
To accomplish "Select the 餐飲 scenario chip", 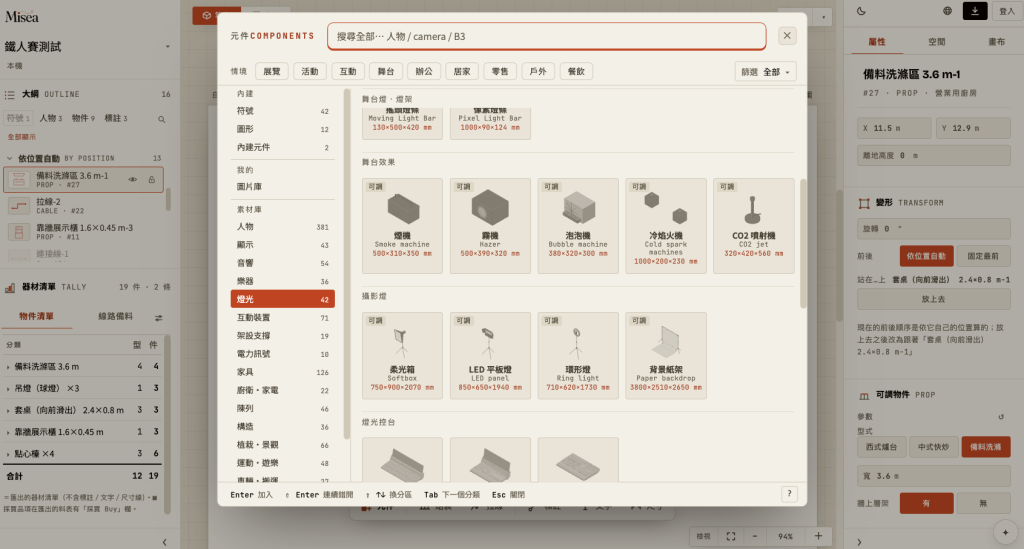I will click(576, 71).
